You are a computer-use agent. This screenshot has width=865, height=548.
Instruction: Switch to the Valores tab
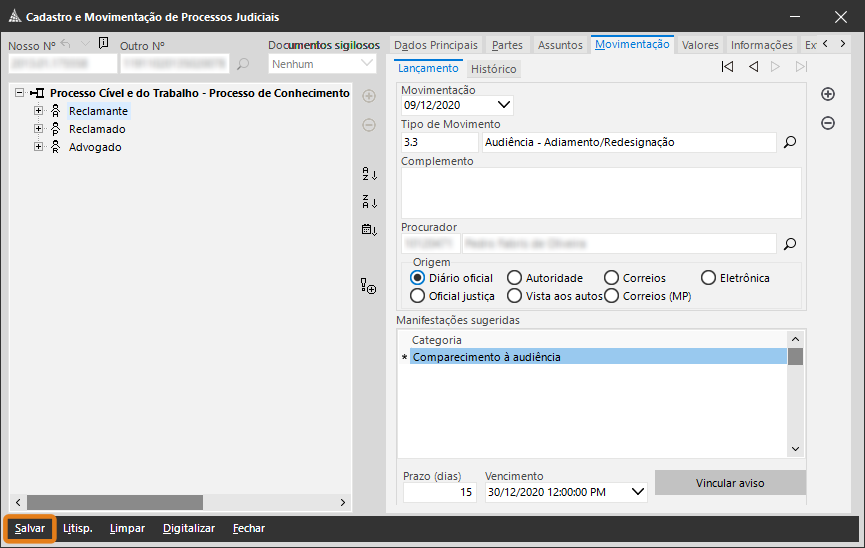(700, 45)
